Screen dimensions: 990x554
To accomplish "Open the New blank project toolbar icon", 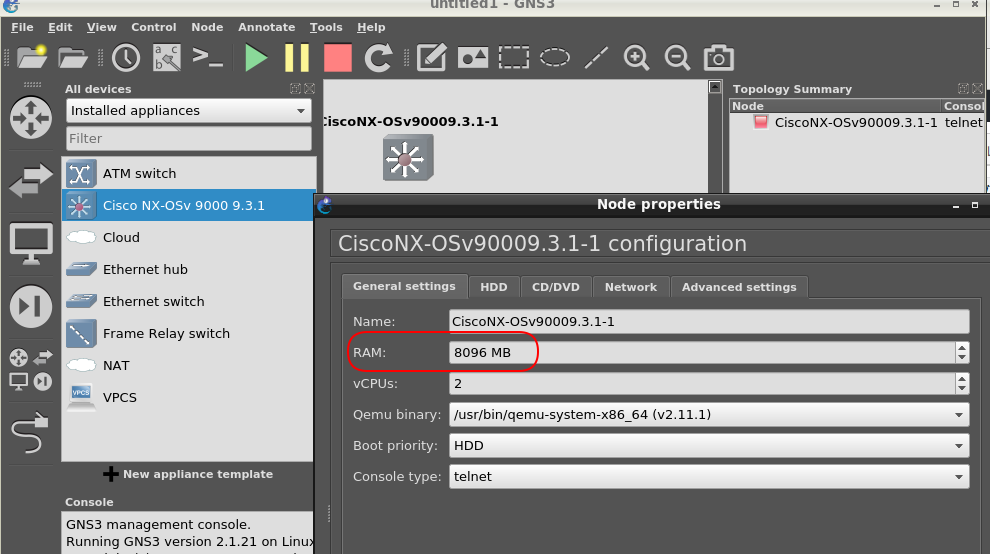I will point(32,57).
